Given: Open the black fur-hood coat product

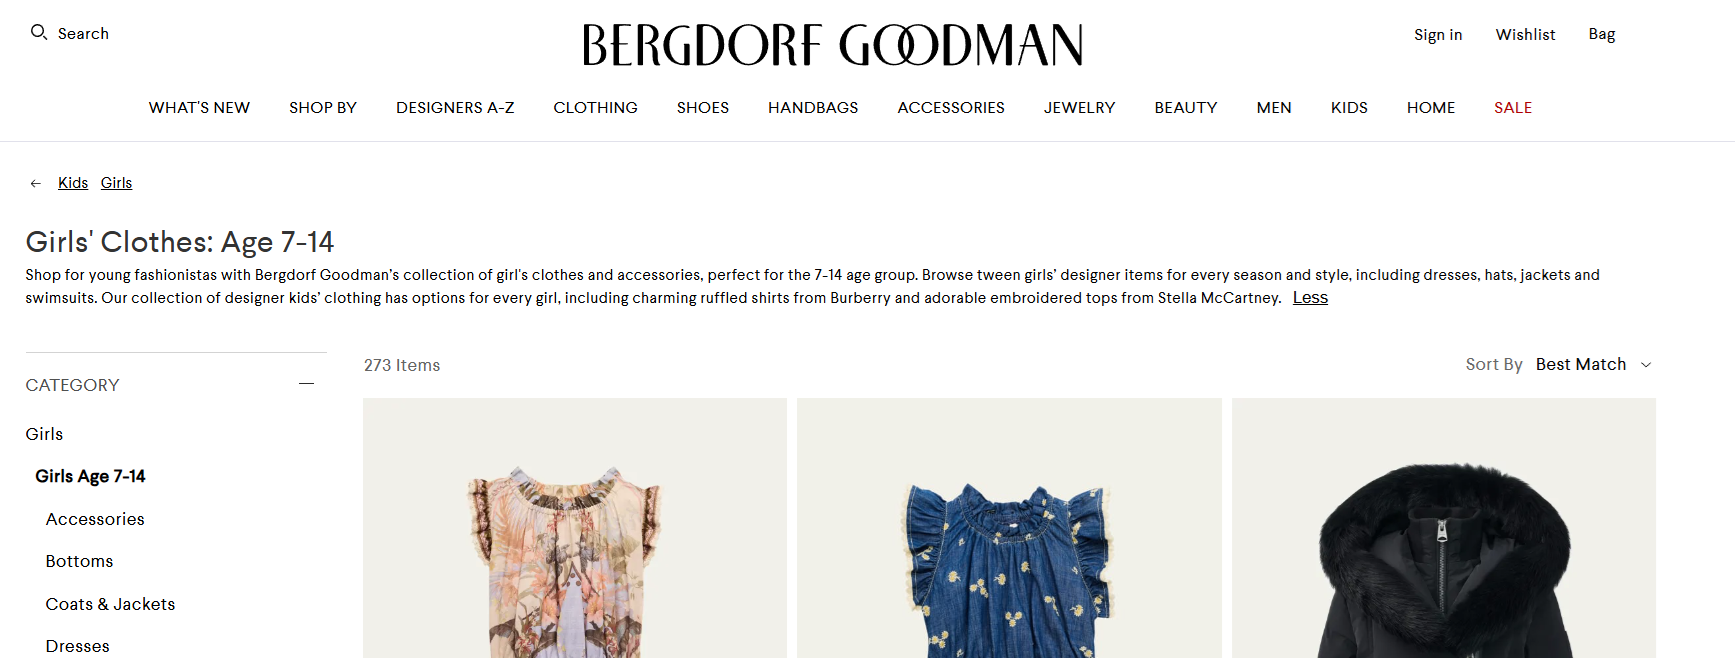Looking at the screenshot, I should (1444, 528).
